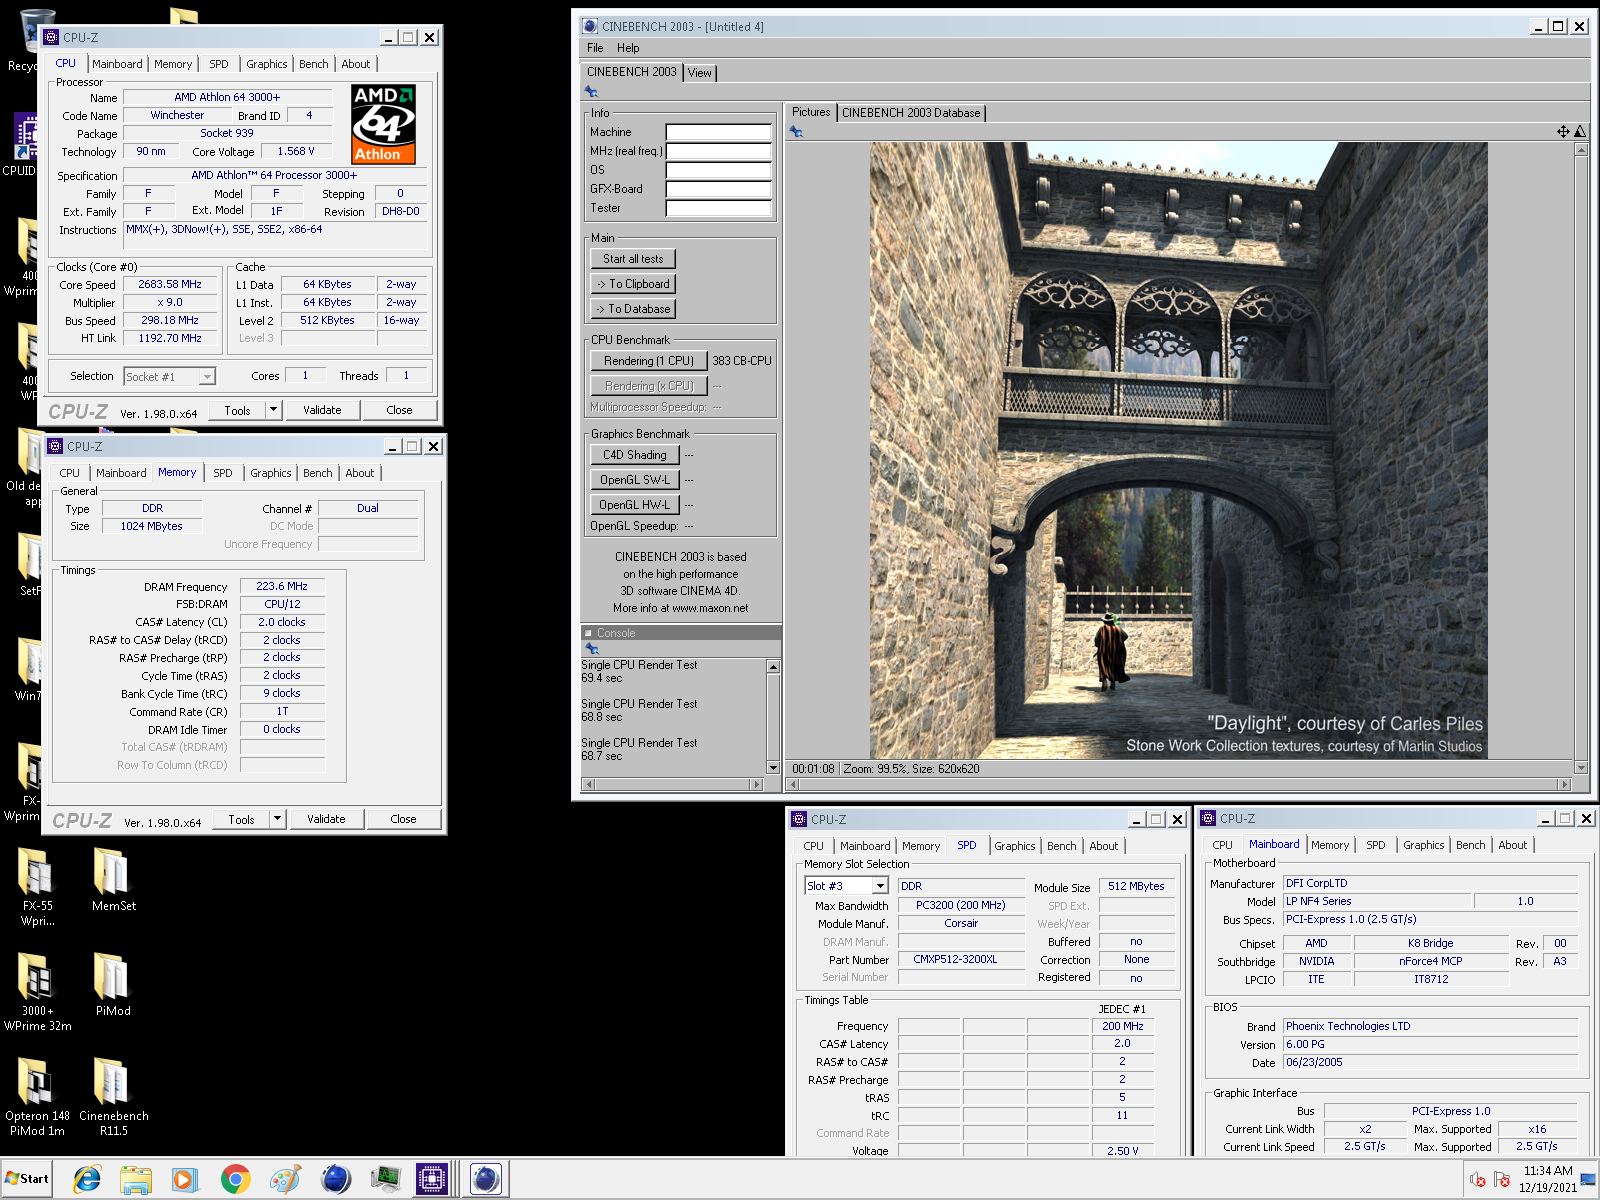The image size is (1600, 1200).
Task: Click the running CINEBENCH 2003 taskbar button
Action: [486, 1179]
